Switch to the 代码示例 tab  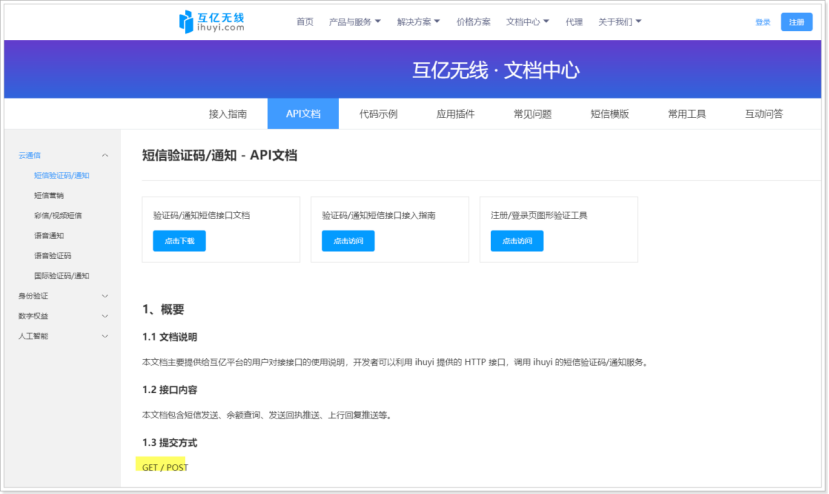(x=378, y=114)
